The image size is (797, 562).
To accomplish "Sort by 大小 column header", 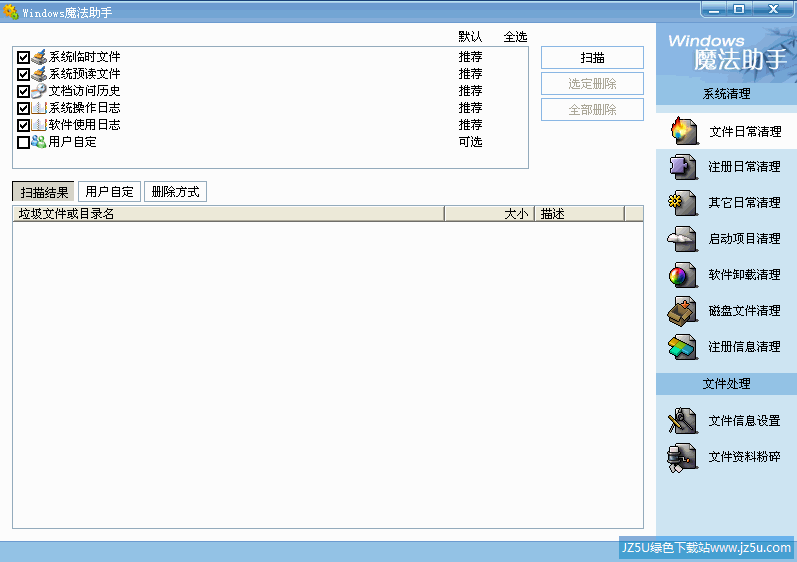I will pos(489,214).
